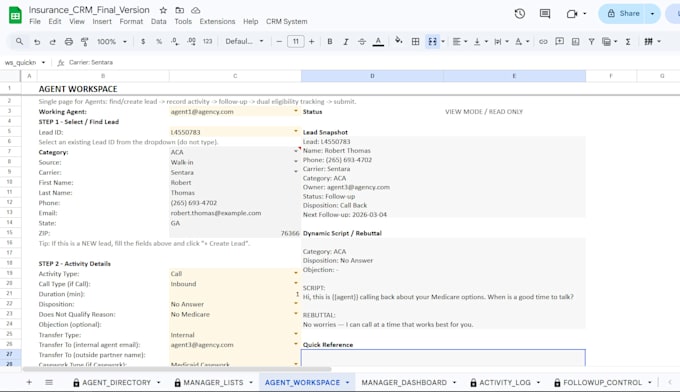Select the column D header
The height and width of the screenshot is (392, 680).
tap(372, 76)
